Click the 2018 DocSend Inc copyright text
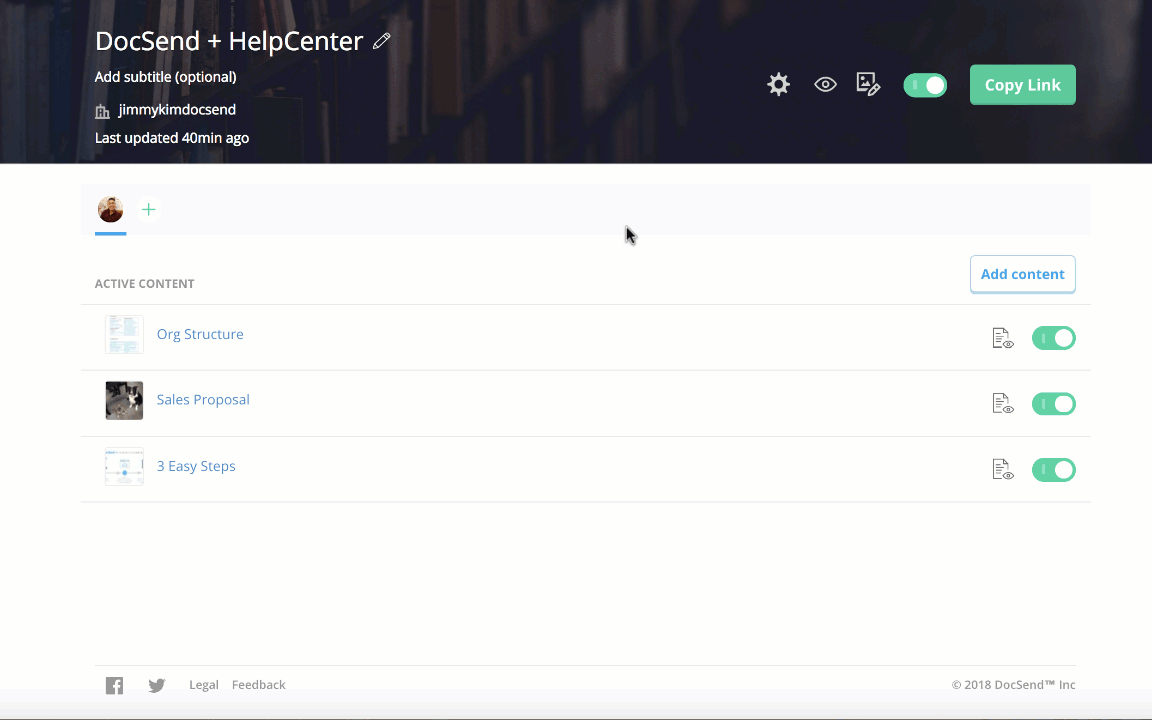Viewport: 1152px width, 720px height. coord(1013,685)
